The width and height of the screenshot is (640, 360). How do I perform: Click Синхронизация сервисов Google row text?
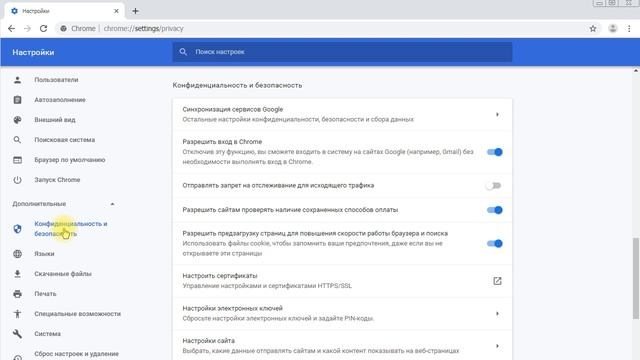[x=233, y=109]
